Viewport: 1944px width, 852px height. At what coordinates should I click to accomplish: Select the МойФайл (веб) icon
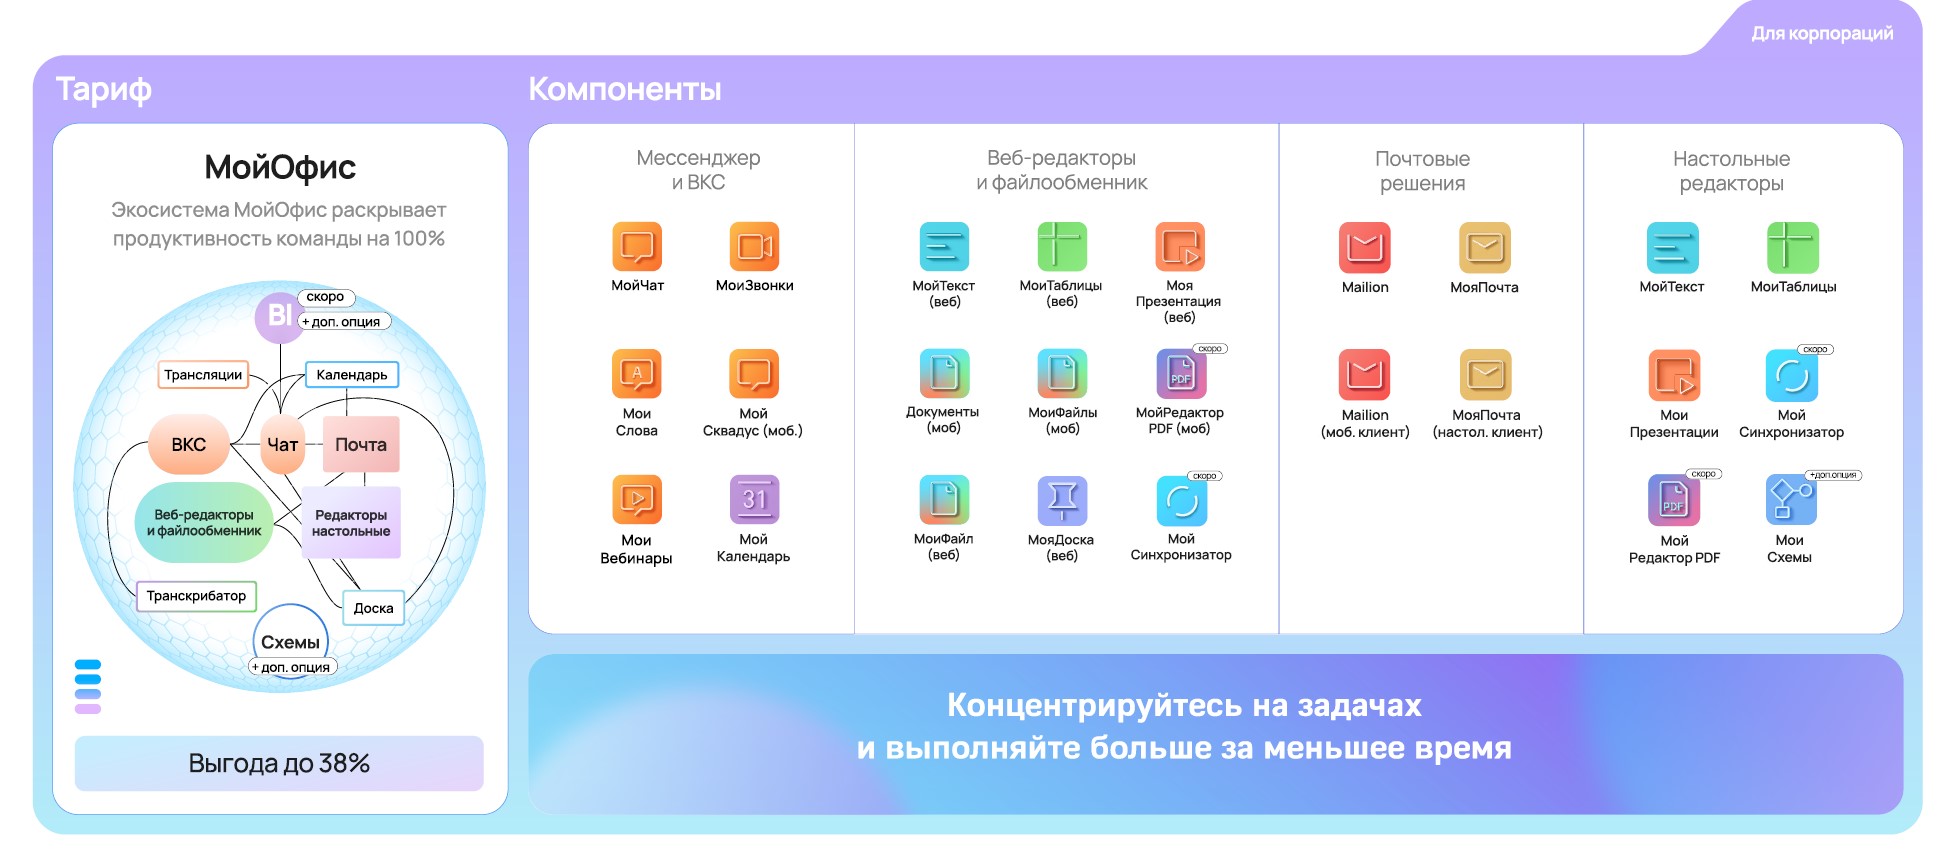click(944, 500)
